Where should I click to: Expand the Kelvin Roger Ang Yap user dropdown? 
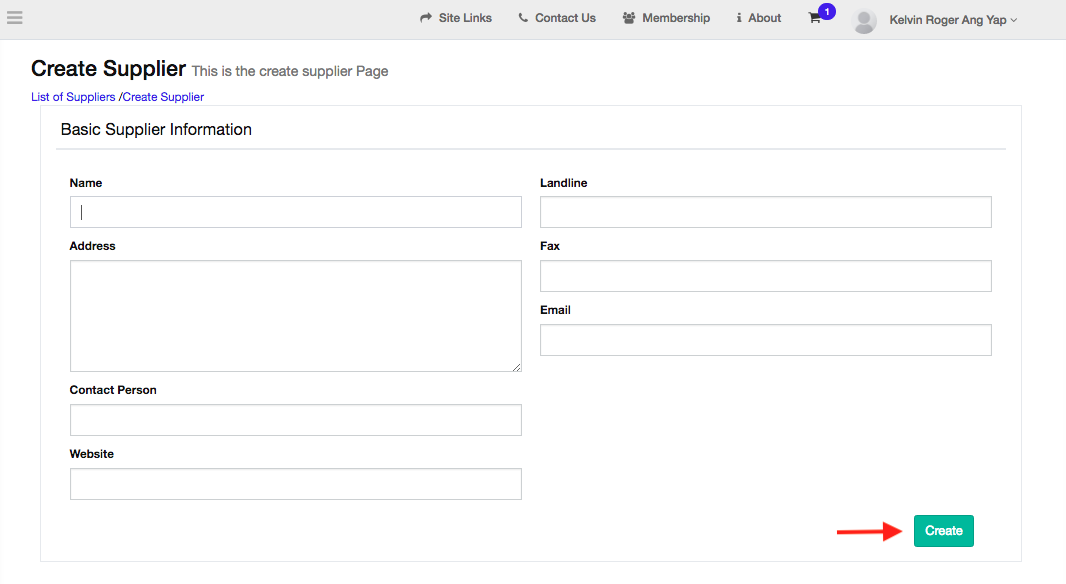[952, 20]
